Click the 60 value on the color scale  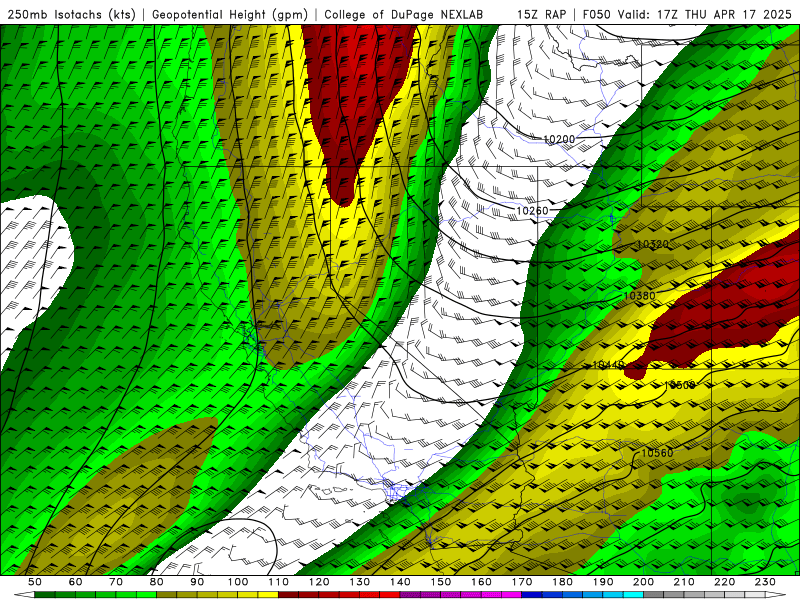pyautogui.click(x=76, y=582)
